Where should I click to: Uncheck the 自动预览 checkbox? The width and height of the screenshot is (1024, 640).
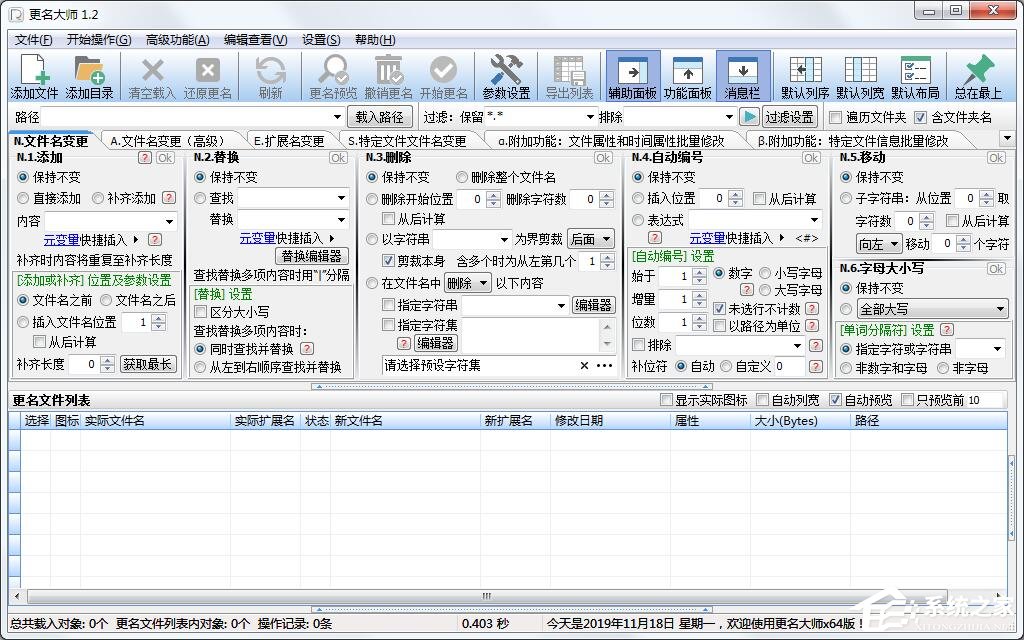[x=836, y=400]
